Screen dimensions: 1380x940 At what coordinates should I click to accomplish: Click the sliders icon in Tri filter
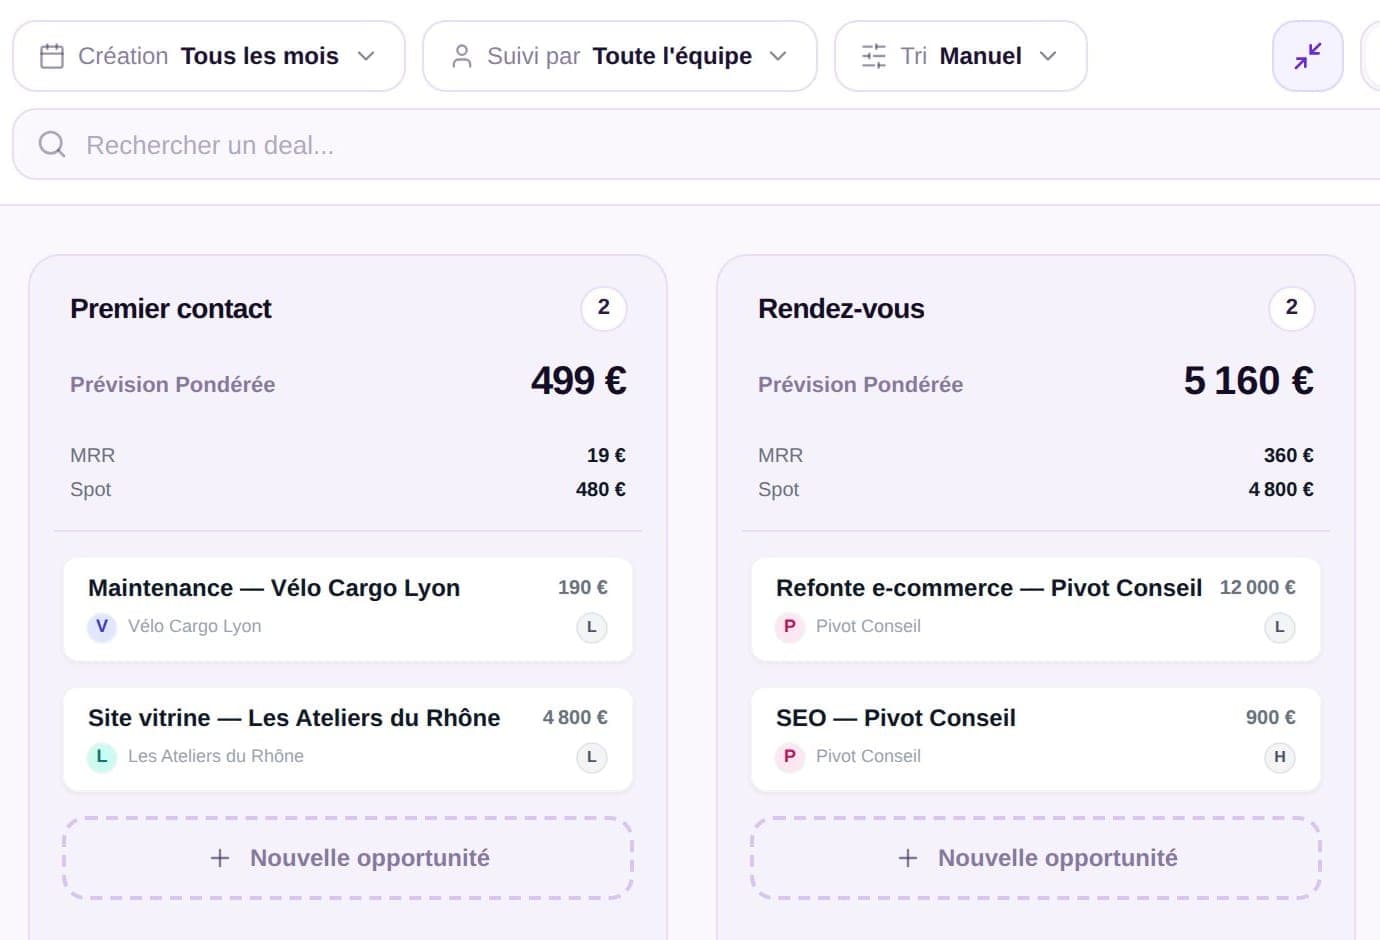pos(873,56)
